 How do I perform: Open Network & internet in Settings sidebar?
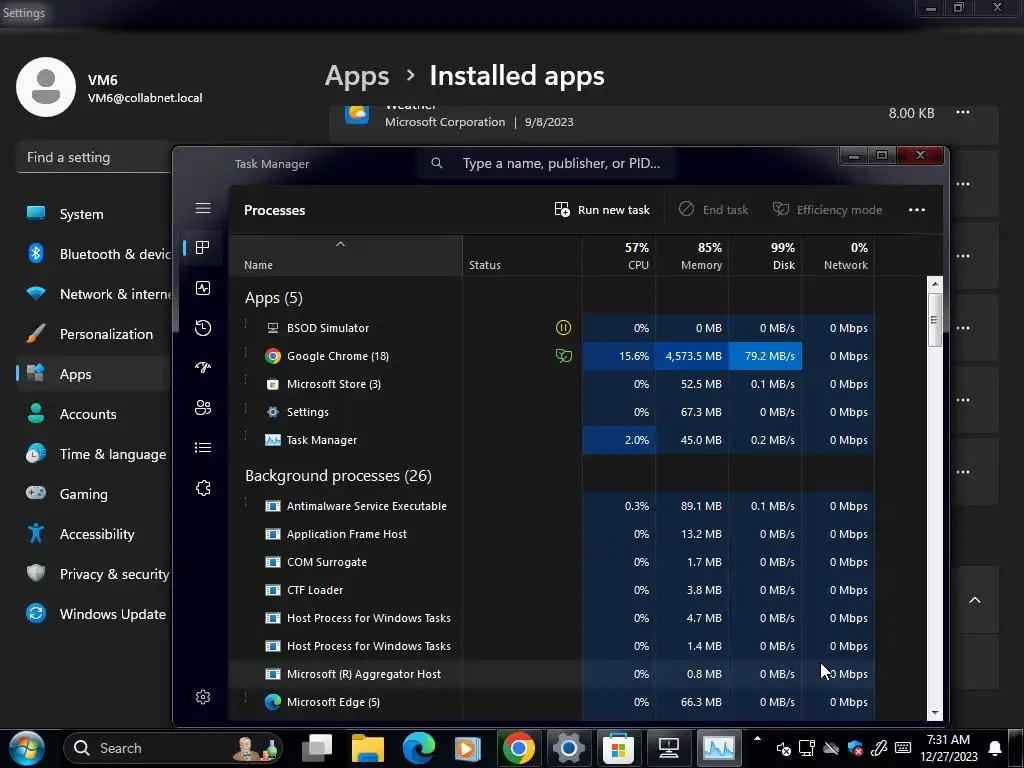pyautogui.click(x=95, y=294)
